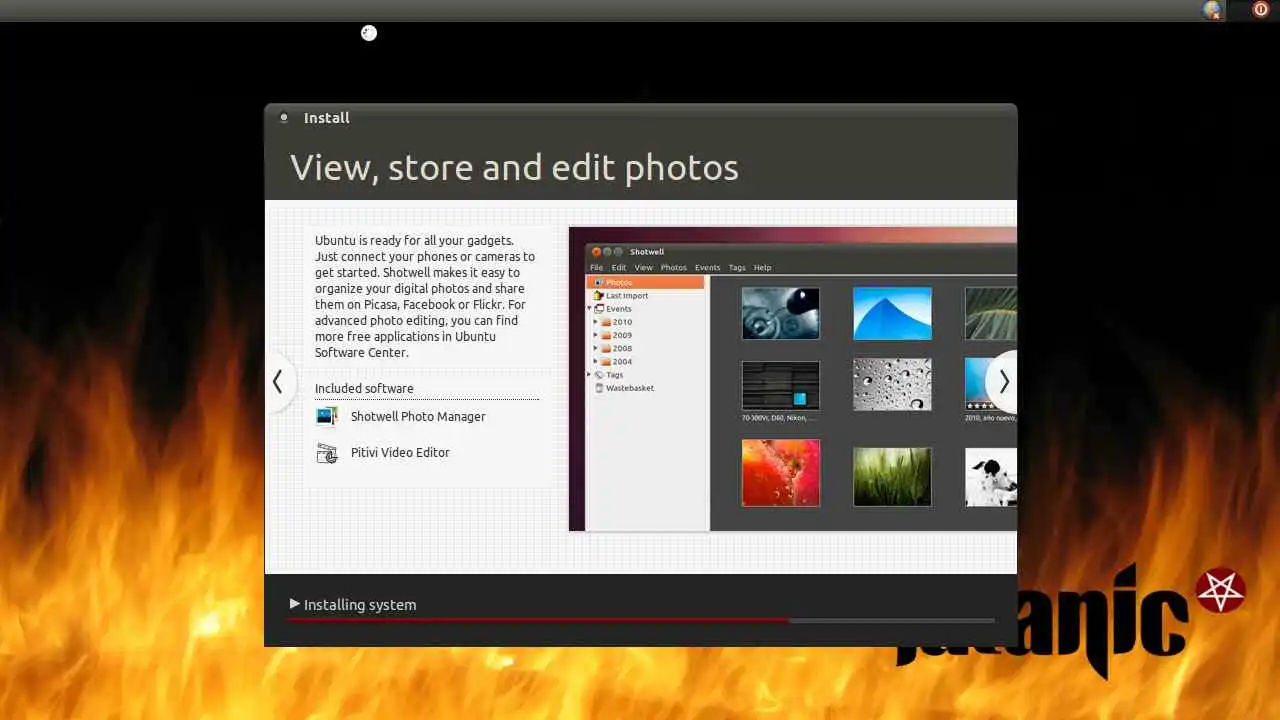Screen dimensions: 1280x720
Task: Click the Included software heading
Action: pyautogui.click(x=364, y=388)
